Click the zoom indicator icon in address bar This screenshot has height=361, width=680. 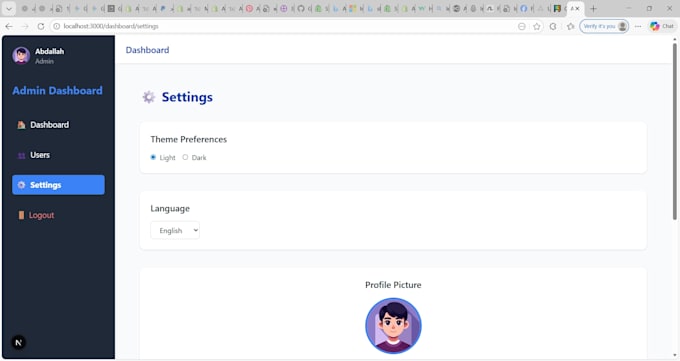(522, 26)
